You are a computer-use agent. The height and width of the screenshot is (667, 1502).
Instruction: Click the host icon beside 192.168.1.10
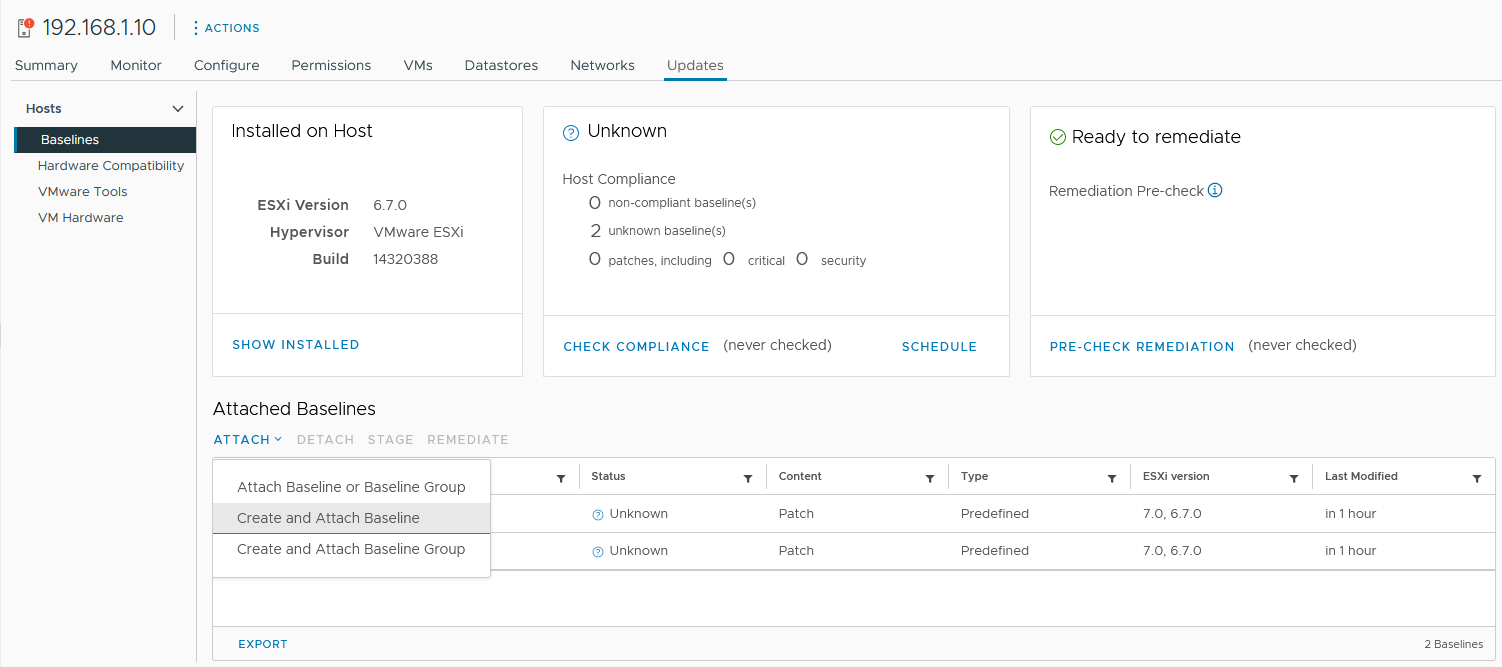click(x=25, y=27)
